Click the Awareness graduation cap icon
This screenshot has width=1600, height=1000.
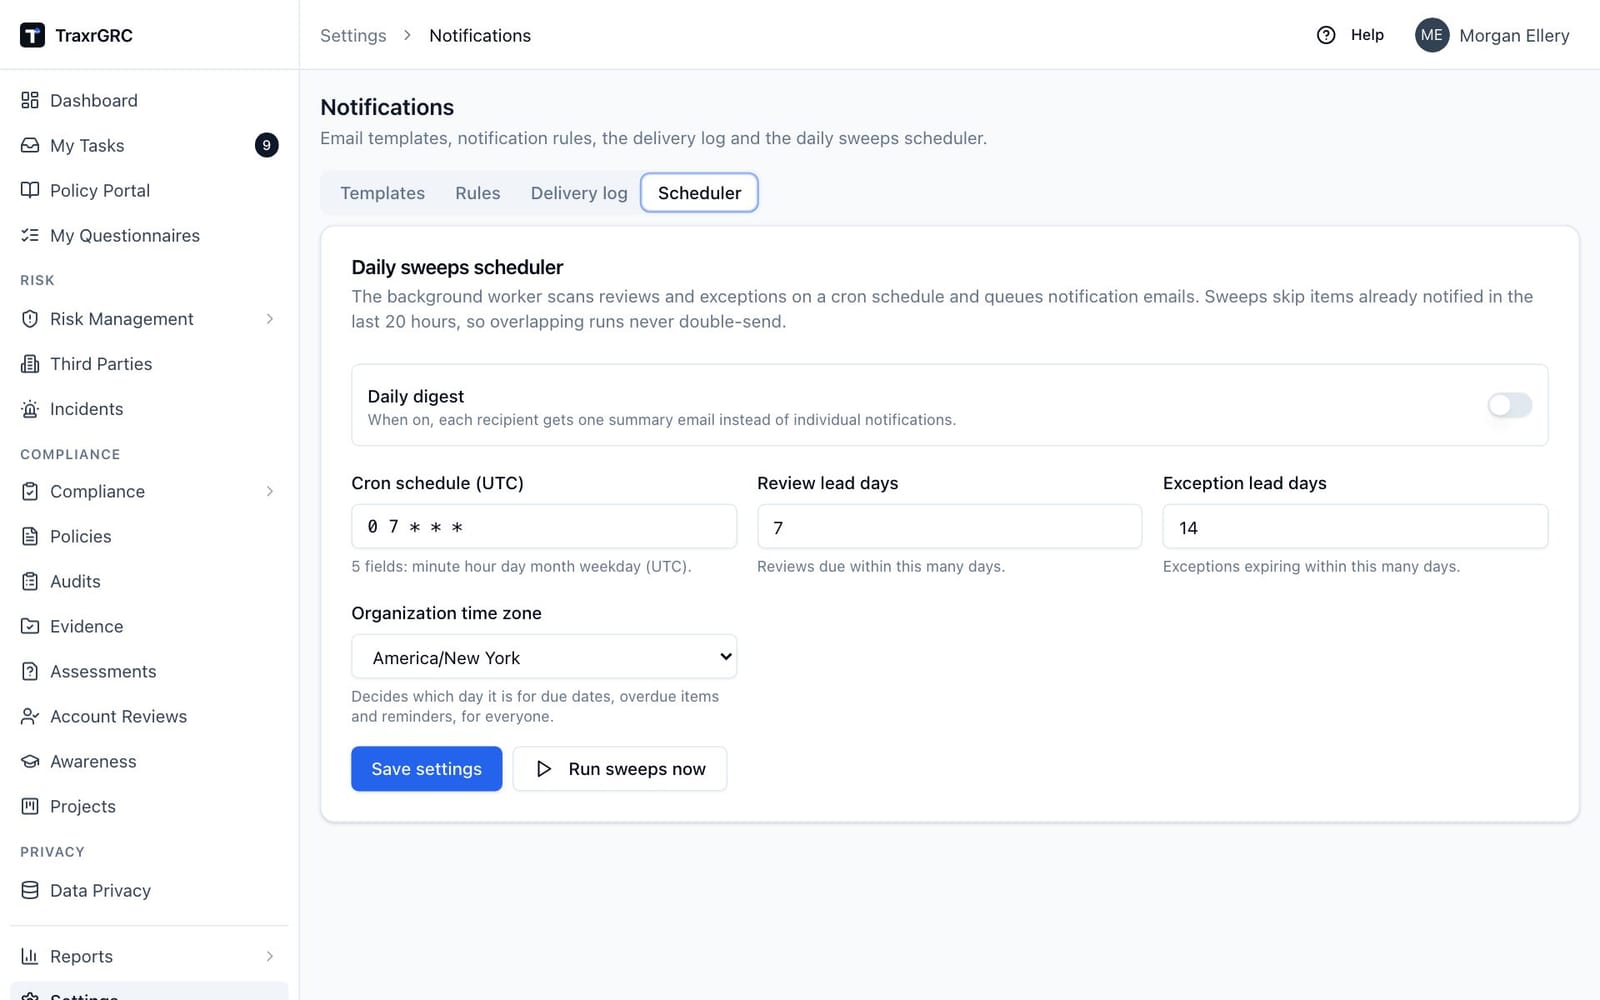[x=30, y=761]
